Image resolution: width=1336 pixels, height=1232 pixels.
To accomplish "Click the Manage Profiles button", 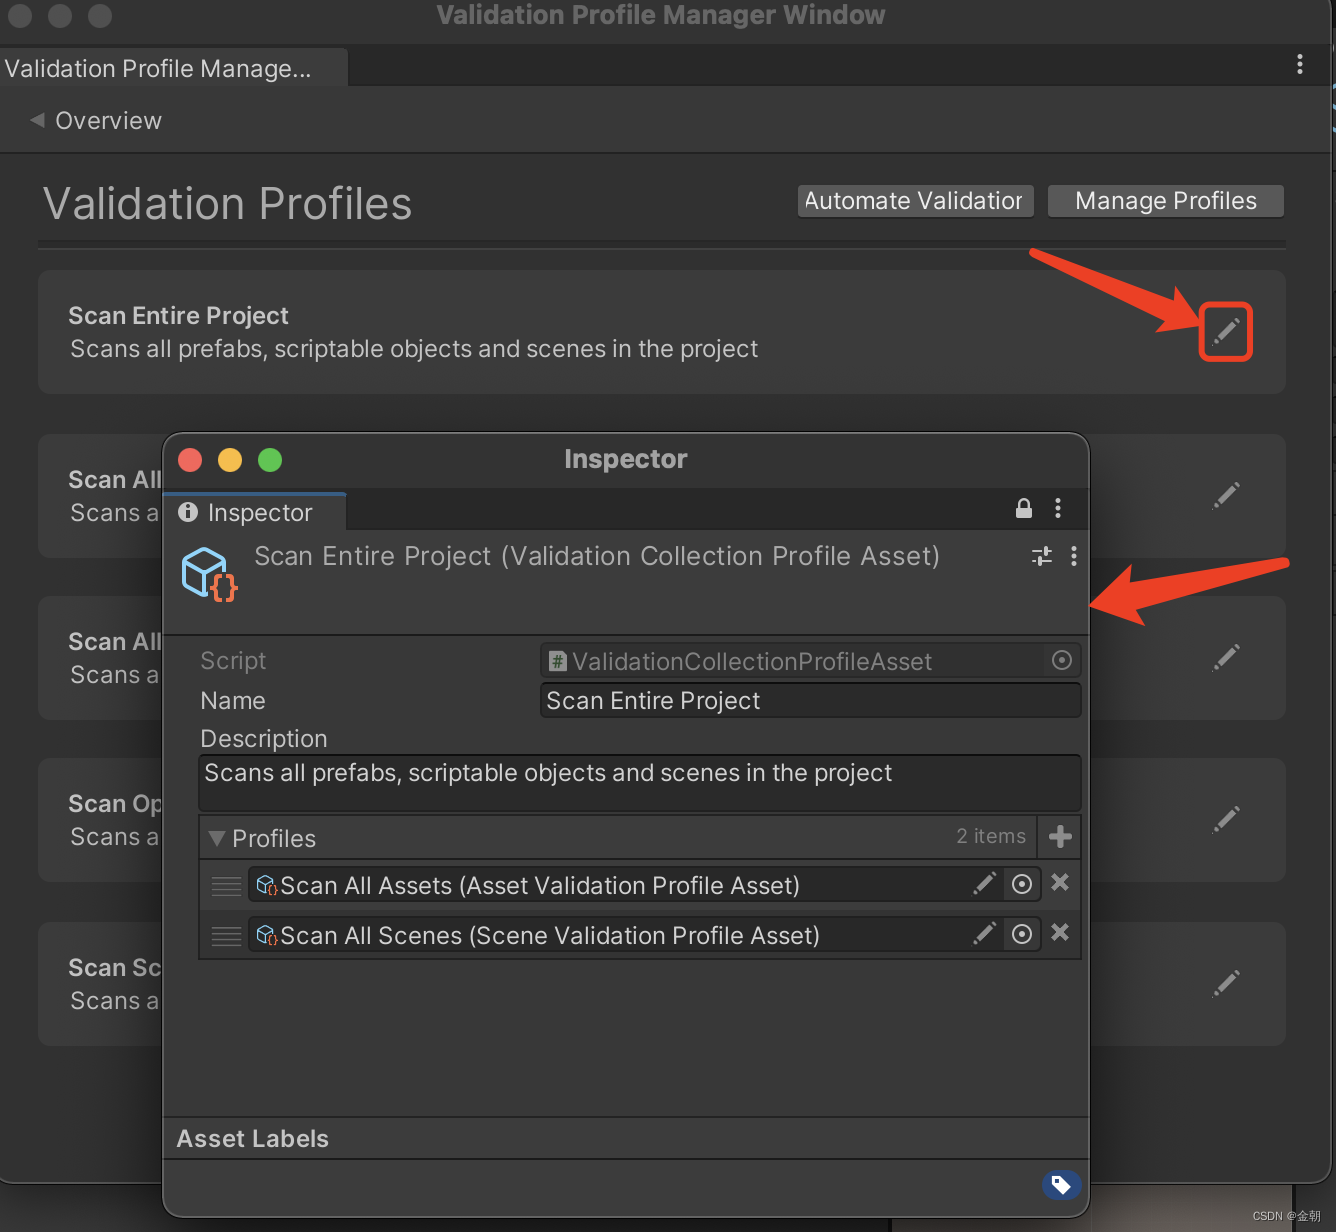I will [1165, 201].
